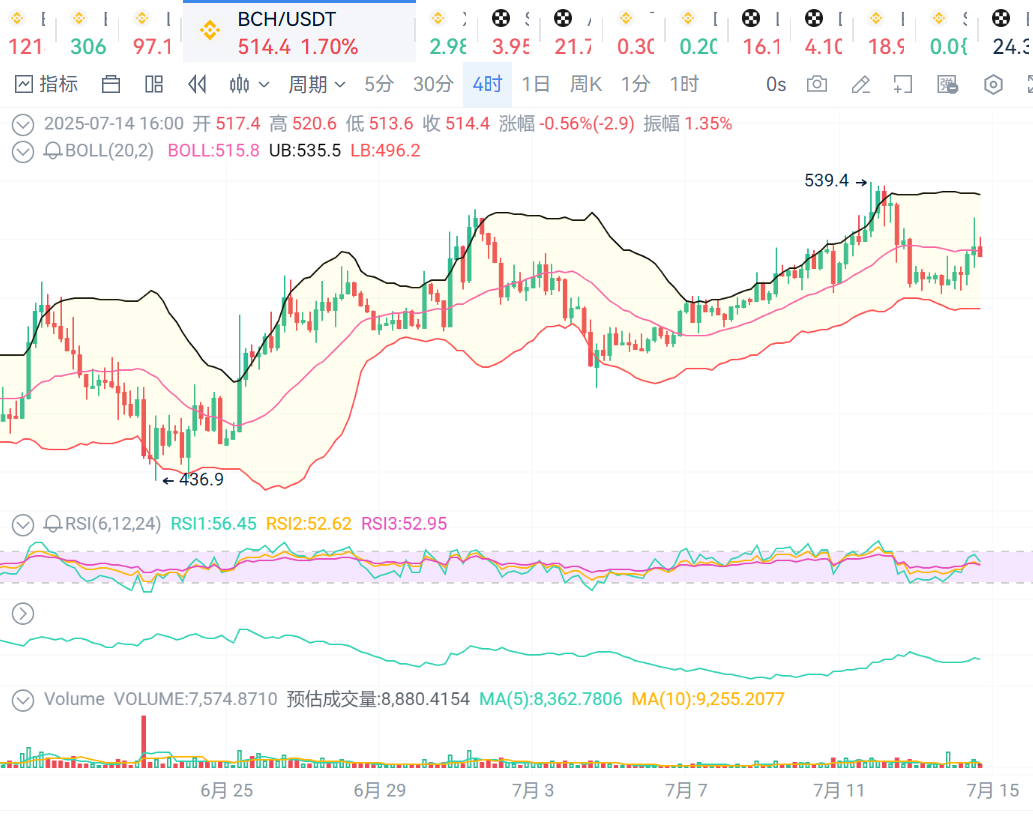Open the ticker tab priced 4.10
Viewport: 1033px width, 816px height.
click(824, 32)
